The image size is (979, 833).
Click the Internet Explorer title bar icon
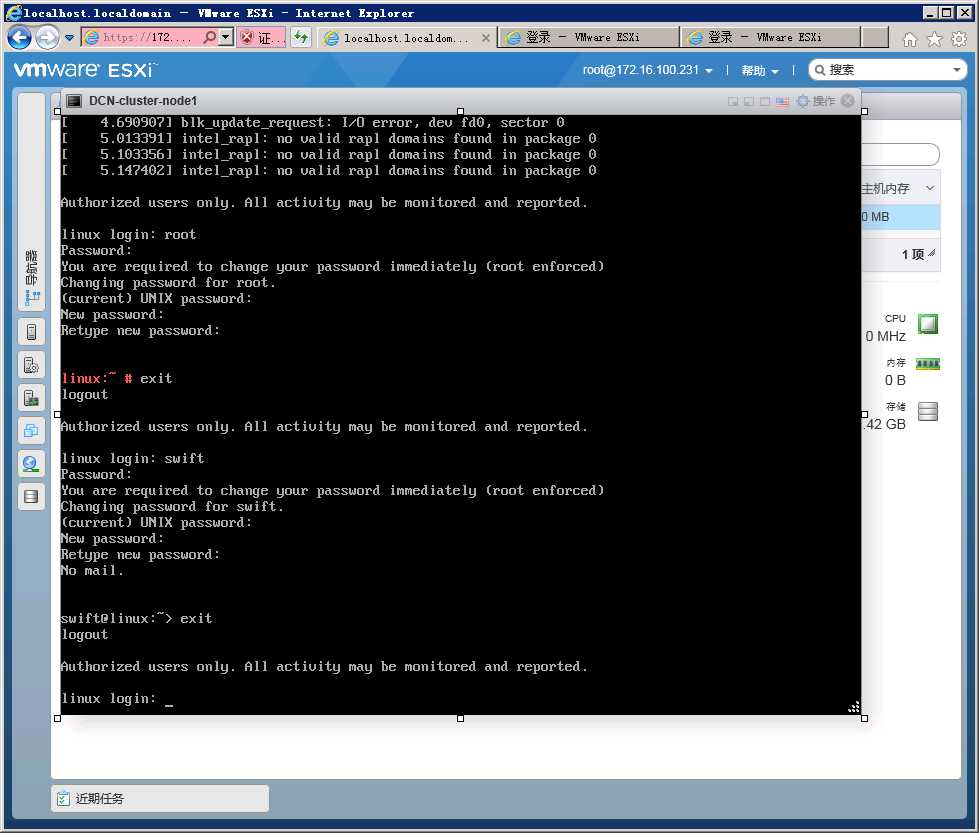click(14, 12)
